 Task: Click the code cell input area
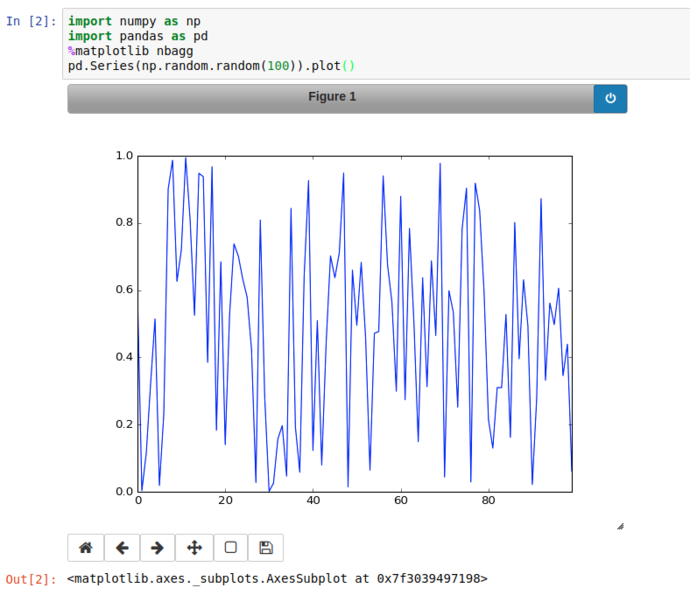pos(376,44)
